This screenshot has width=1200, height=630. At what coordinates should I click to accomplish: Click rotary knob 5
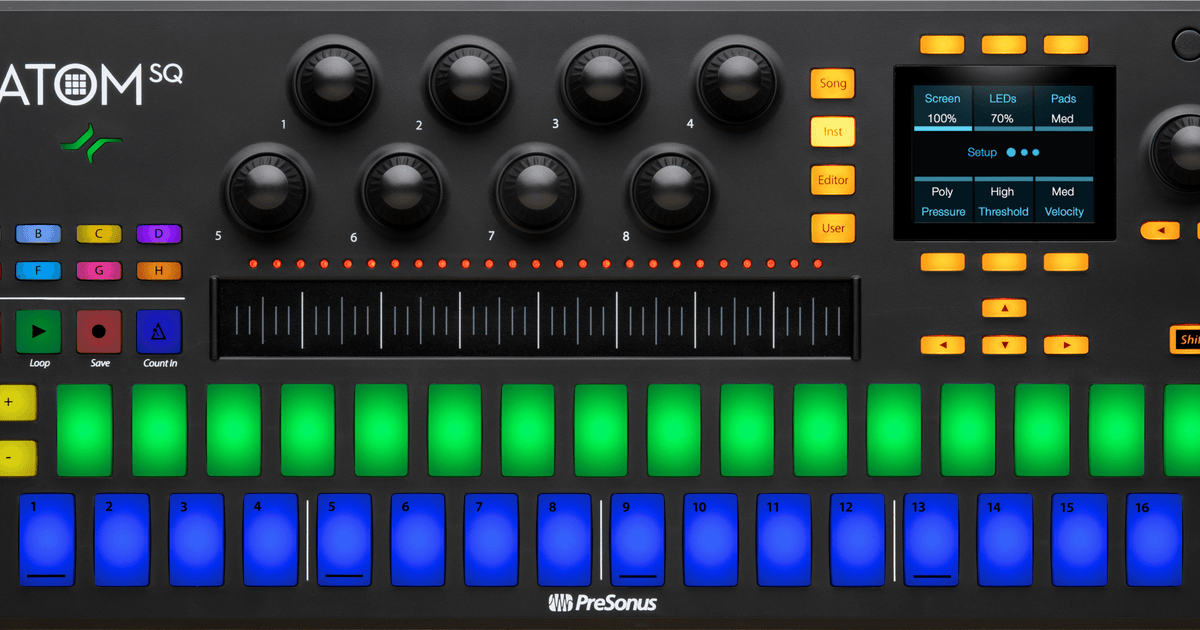click(x=268, y=190)
